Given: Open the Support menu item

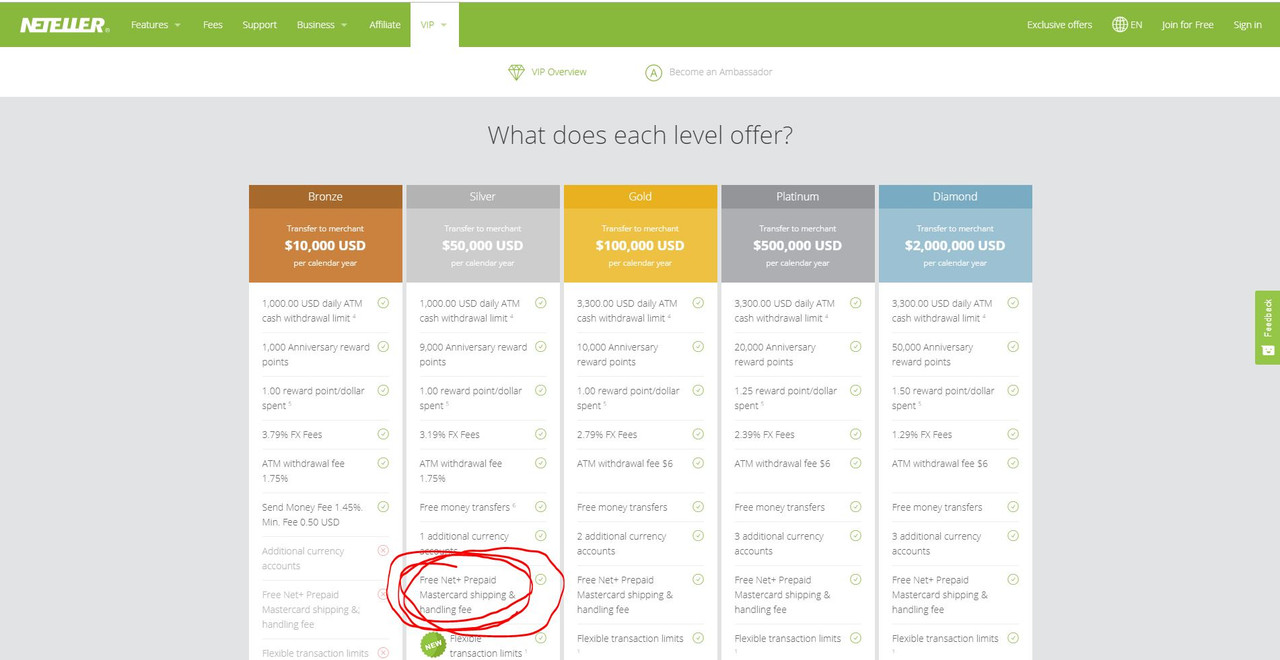Looking at the screenshot, I should pyautogui.click(x=259, y=25).
